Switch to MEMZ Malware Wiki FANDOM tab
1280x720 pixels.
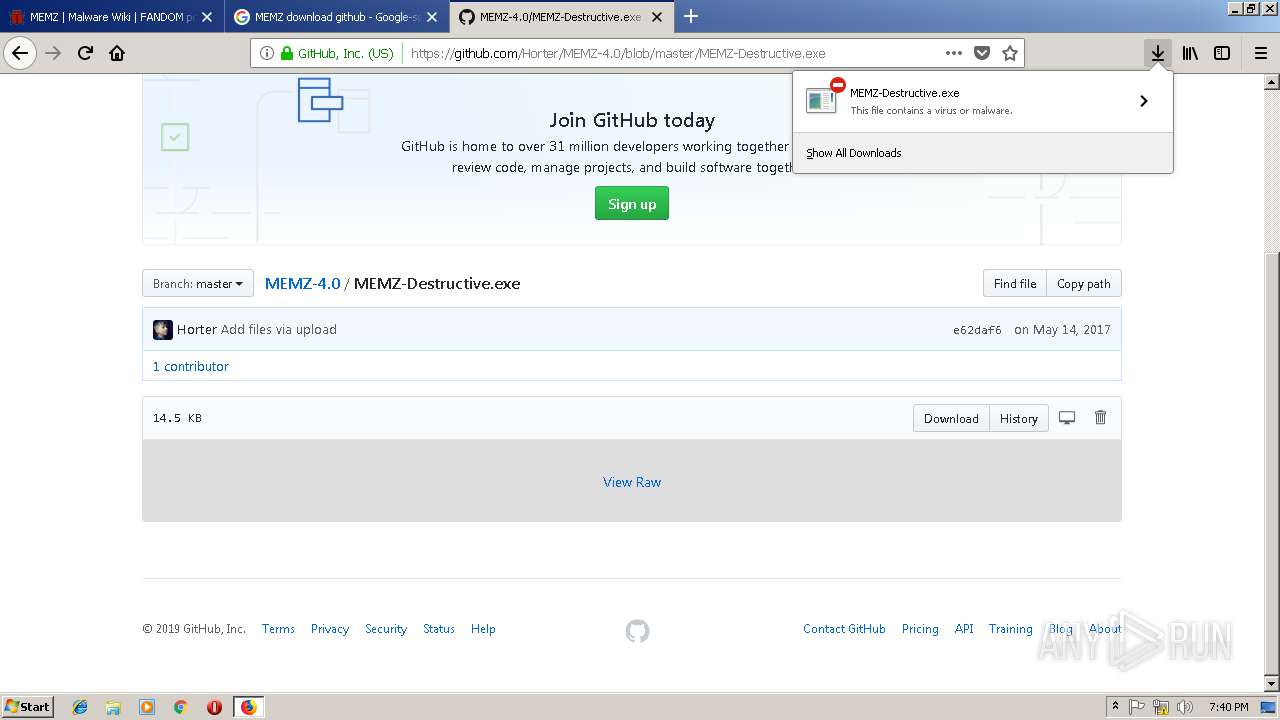111,17
